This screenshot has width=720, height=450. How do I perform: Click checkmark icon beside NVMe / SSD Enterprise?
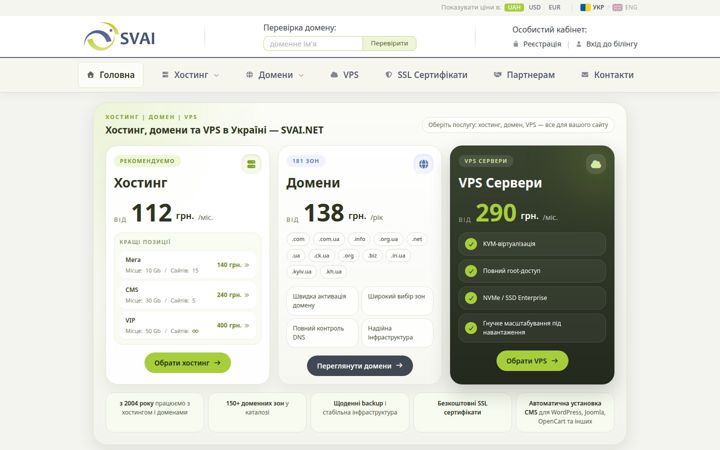click(x=471, y=298)
